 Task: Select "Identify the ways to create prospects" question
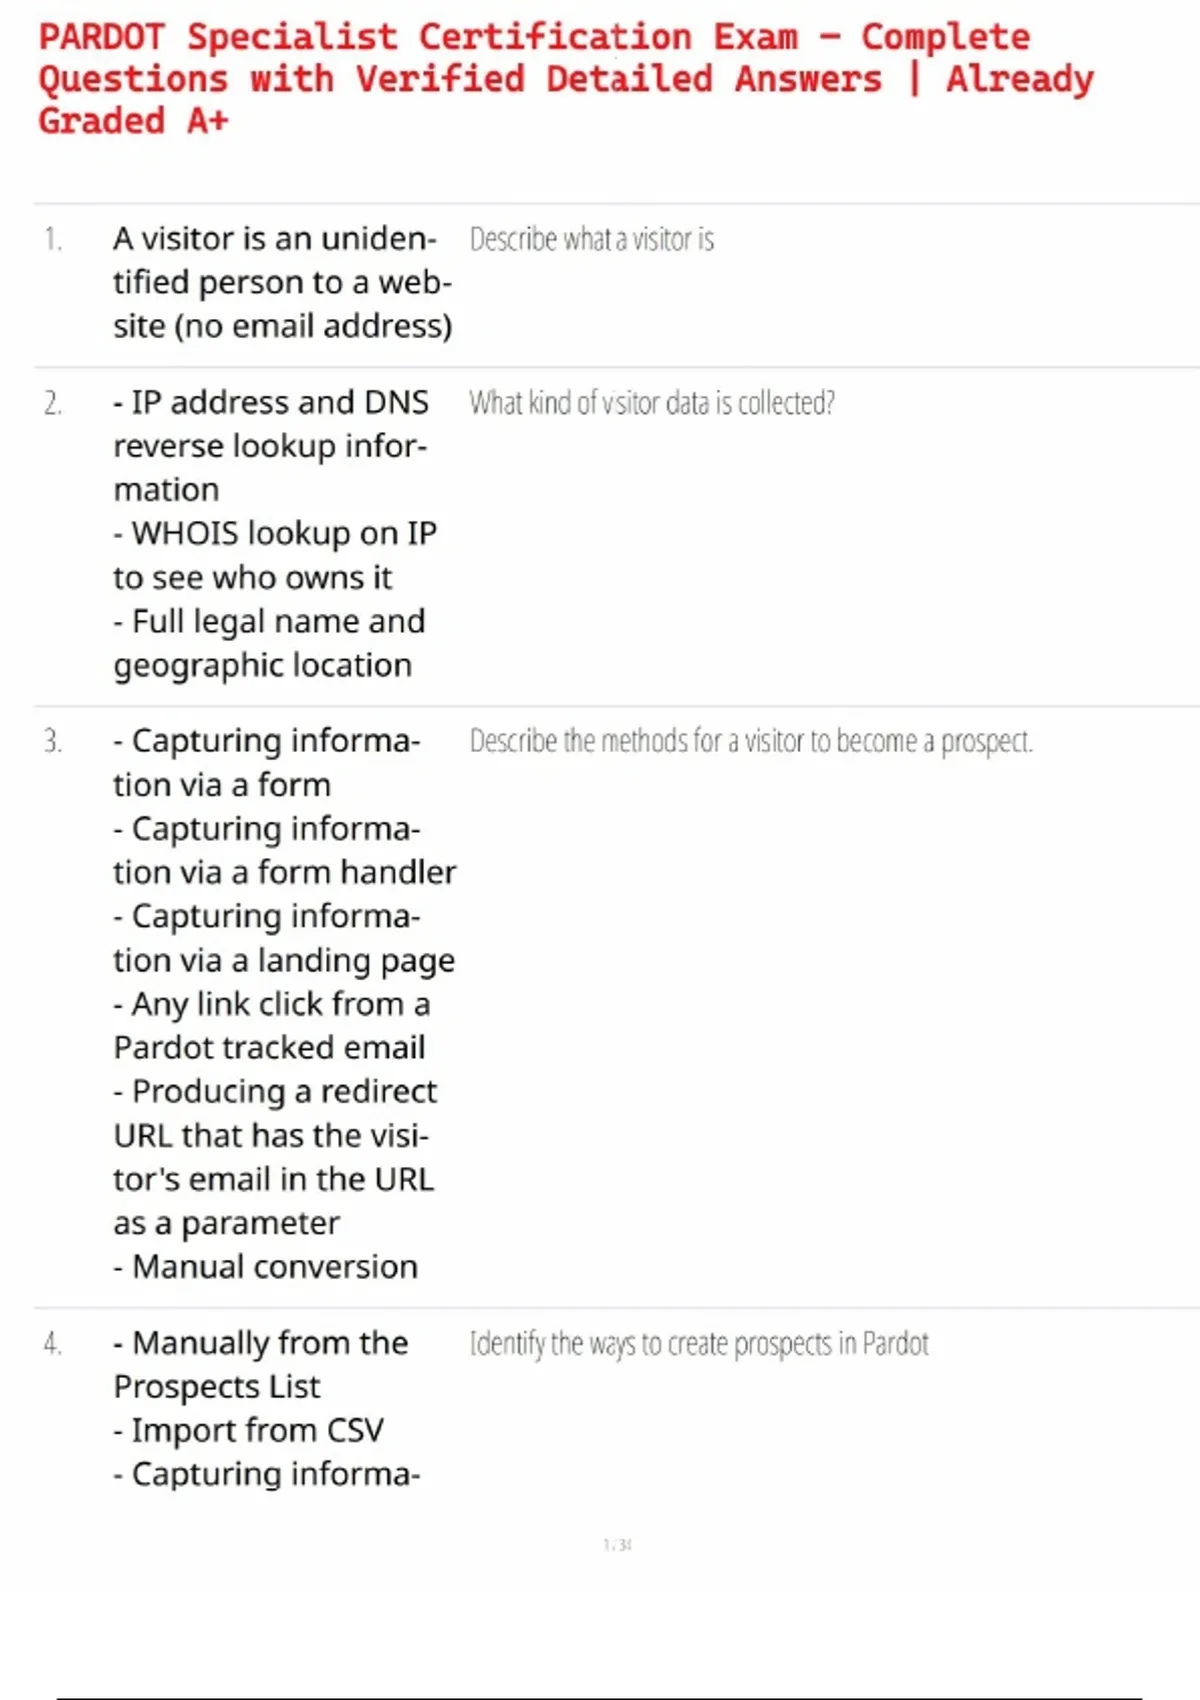pyautogui.click(x=699, y=1344)
